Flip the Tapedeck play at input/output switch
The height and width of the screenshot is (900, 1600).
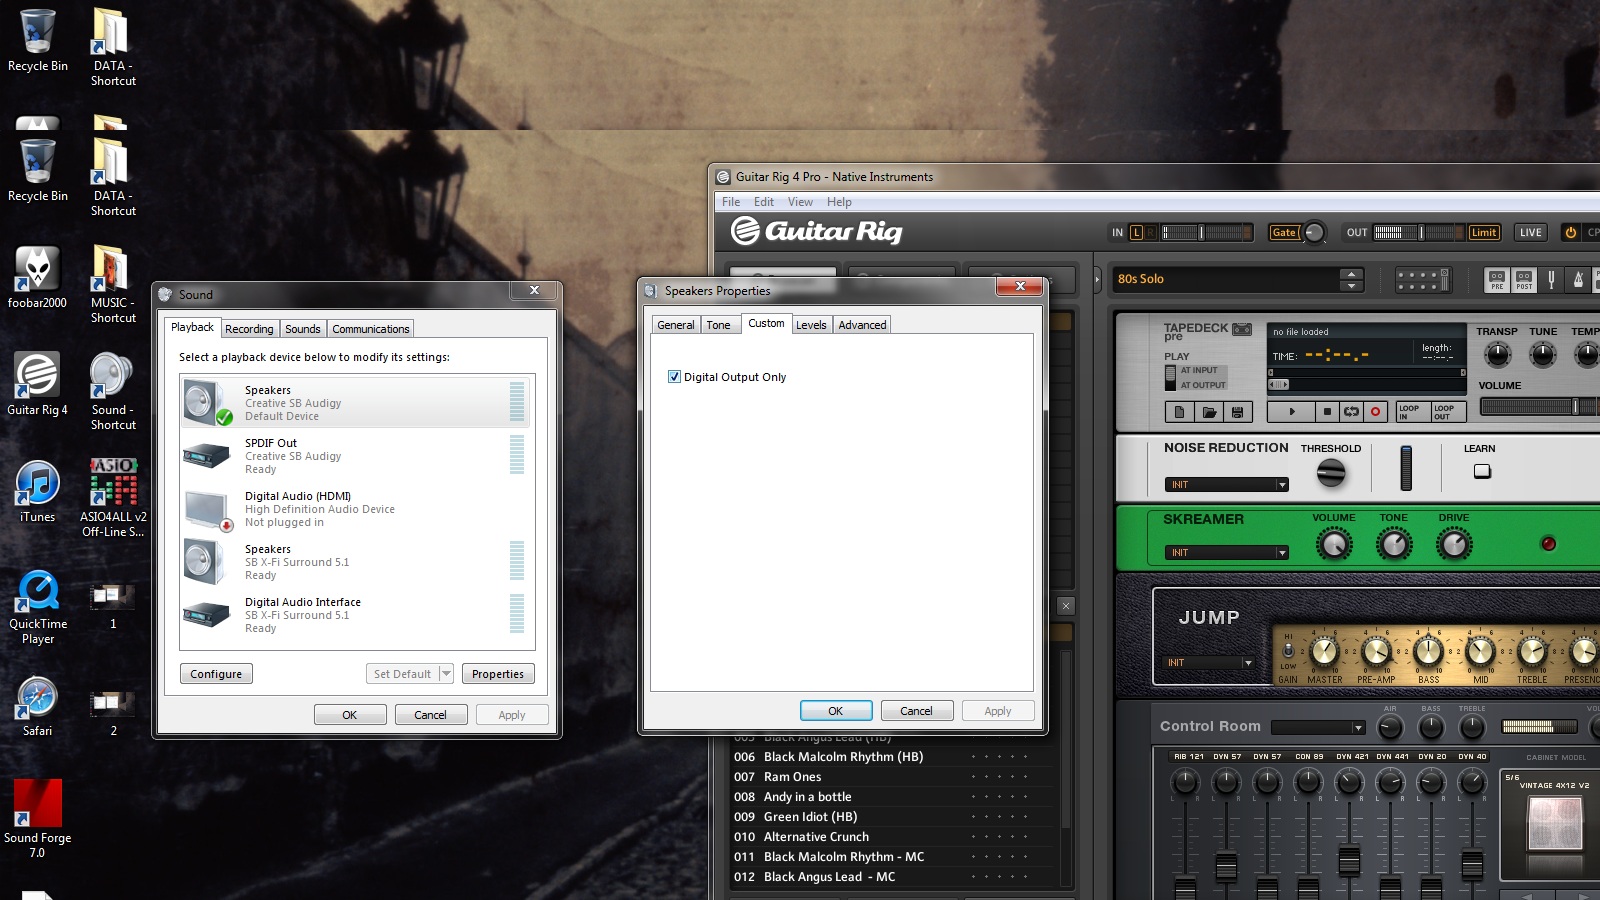[x=1170, y=377]
